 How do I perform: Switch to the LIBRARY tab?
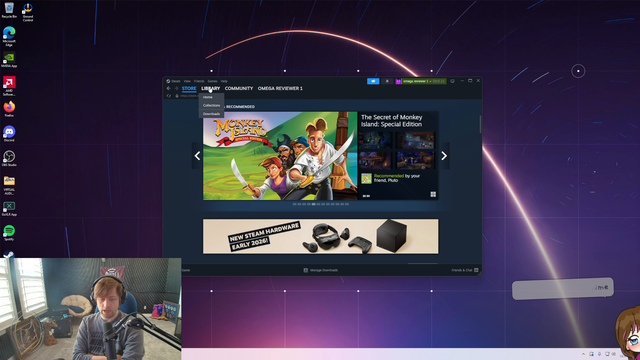point(211,88)
